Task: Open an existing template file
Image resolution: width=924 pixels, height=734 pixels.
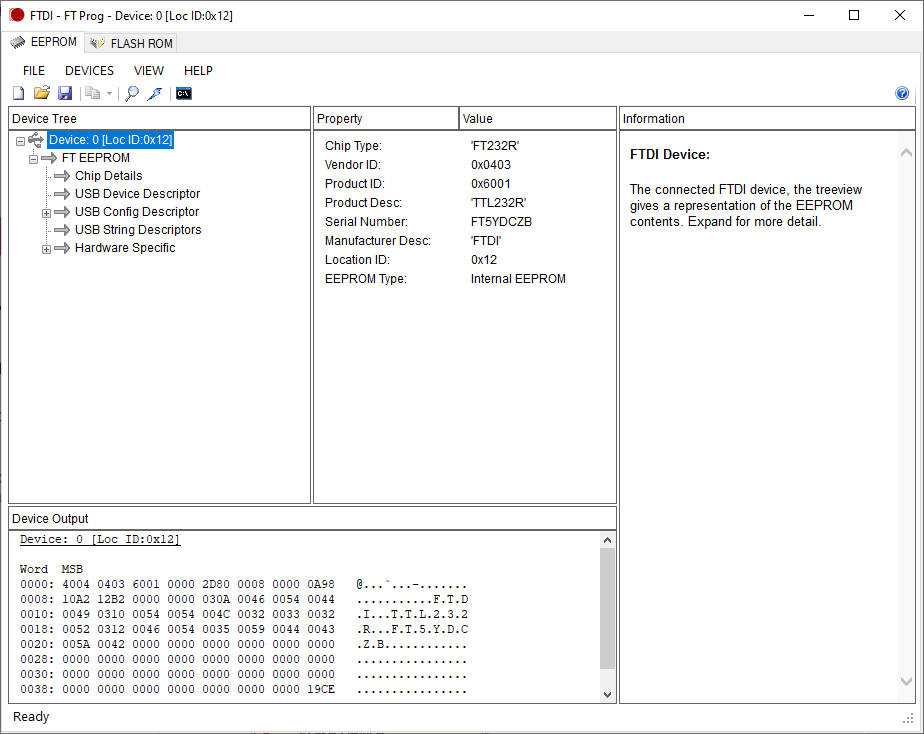Action: (x=41, y=93)
